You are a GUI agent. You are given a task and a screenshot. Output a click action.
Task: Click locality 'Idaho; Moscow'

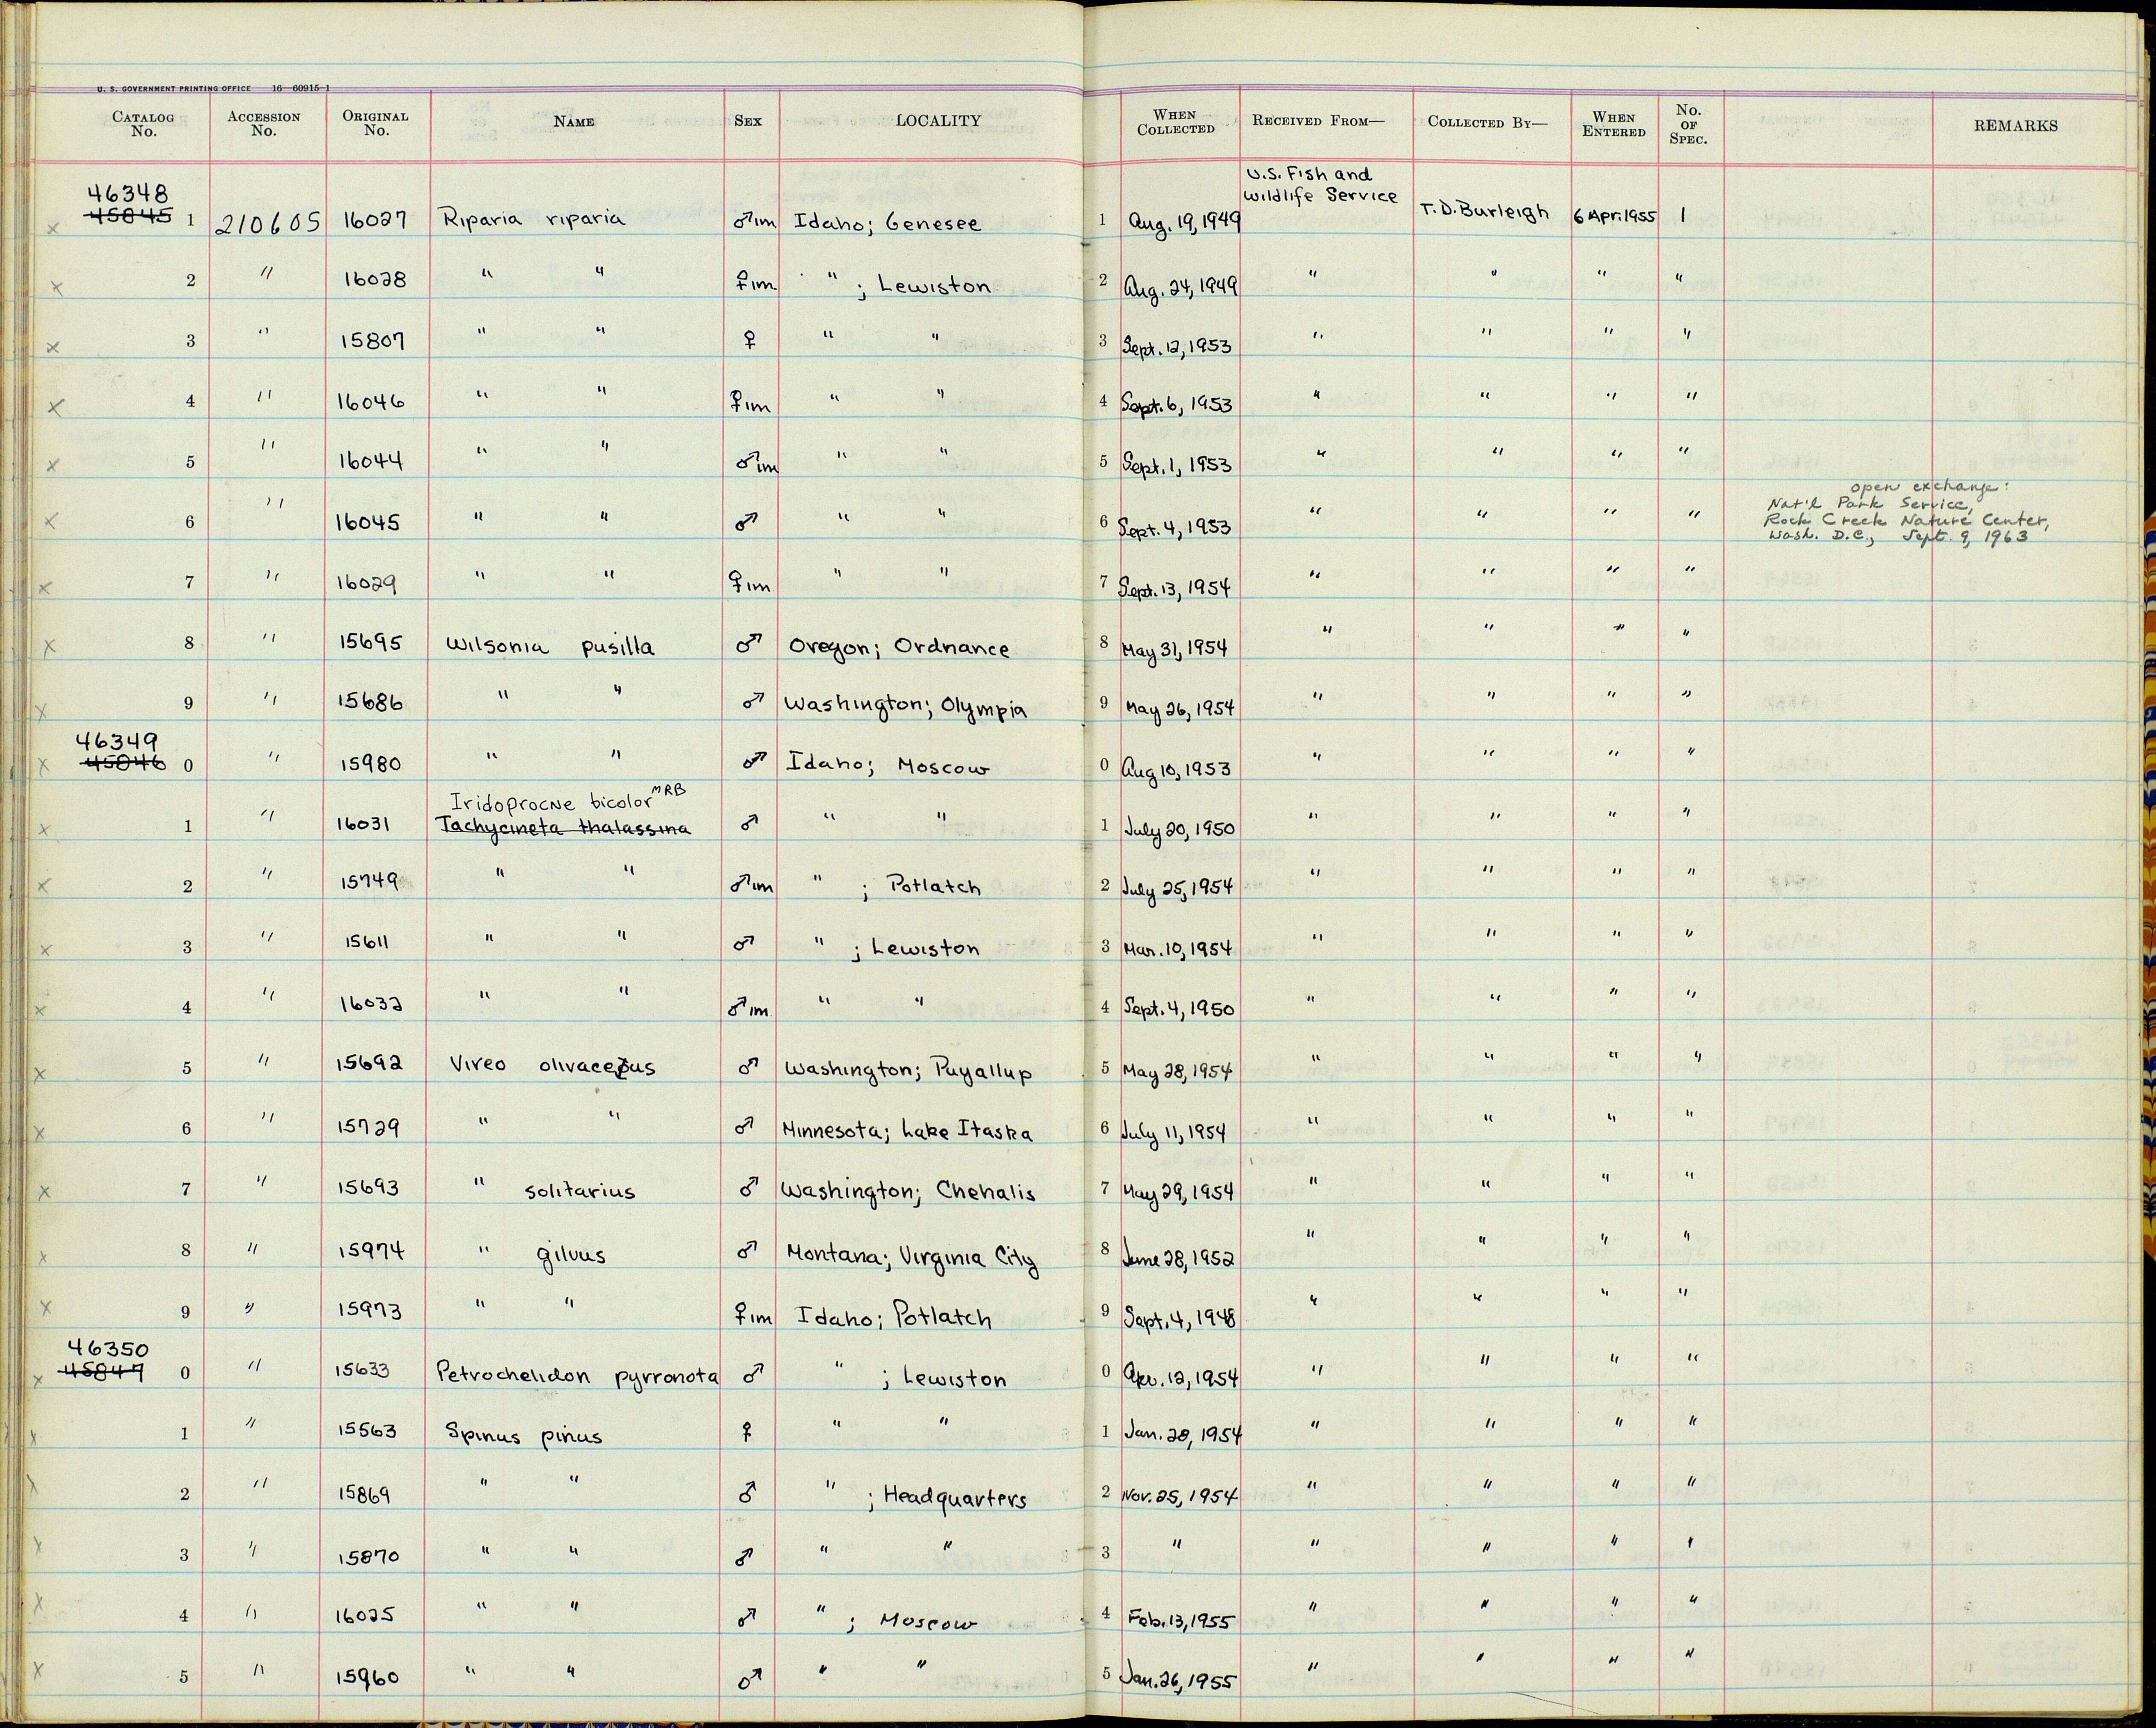(x=889, y=766)
